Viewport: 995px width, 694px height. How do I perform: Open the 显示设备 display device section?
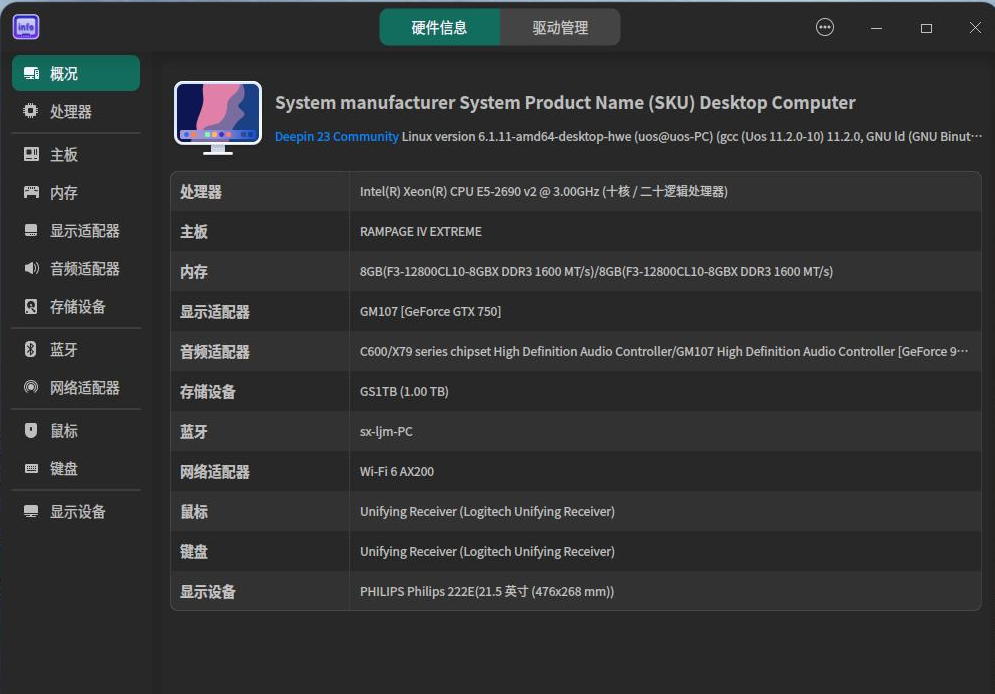coord(31,511)
